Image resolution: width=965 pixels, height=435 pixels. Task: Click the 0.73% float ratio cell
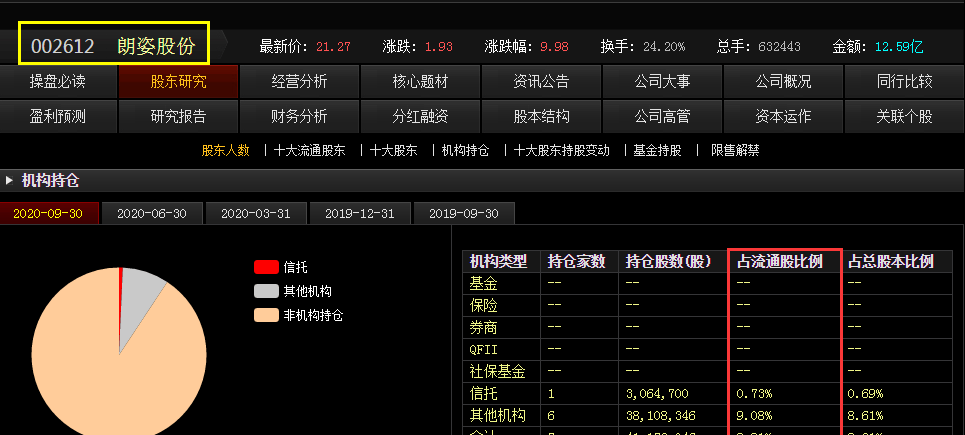coord(754,394)
